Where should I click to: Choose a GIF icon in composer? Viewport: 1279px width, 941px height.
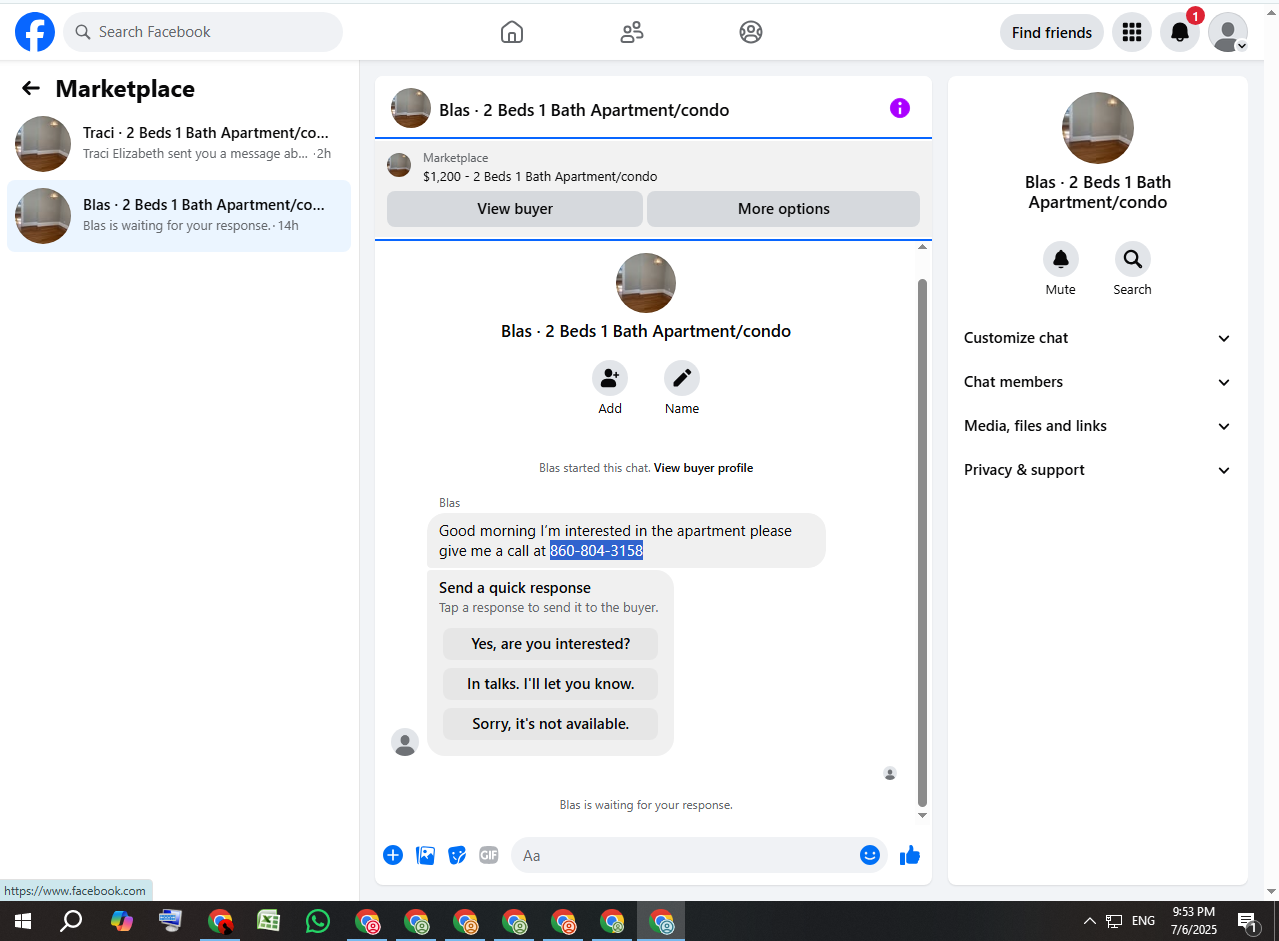[489, 855]
